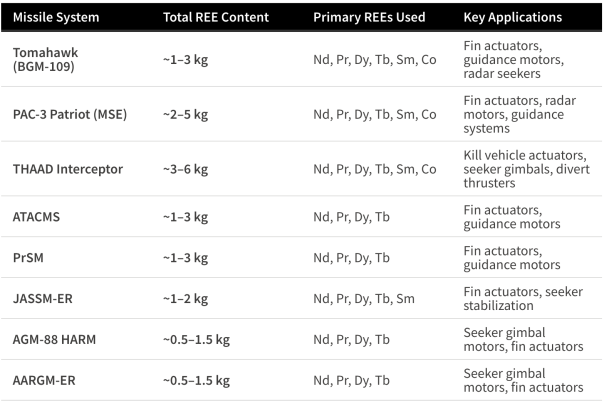Click the Primary REEs Used header
Viewport: 604px width, 401px height.
369,17
